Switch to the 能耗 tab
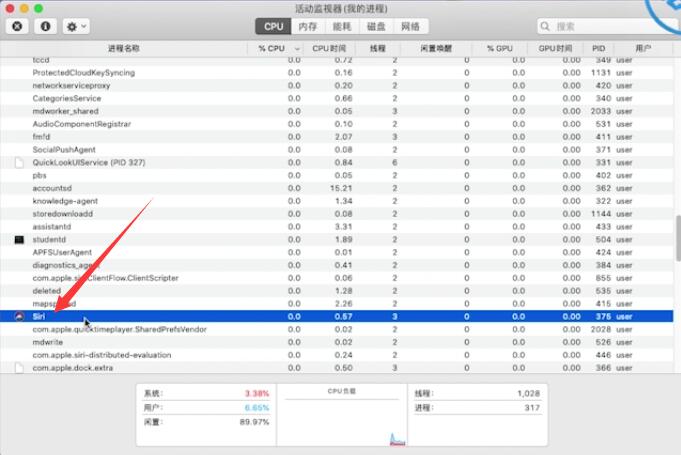This screenshot has width=681, height=455. [x=342, y=26]
